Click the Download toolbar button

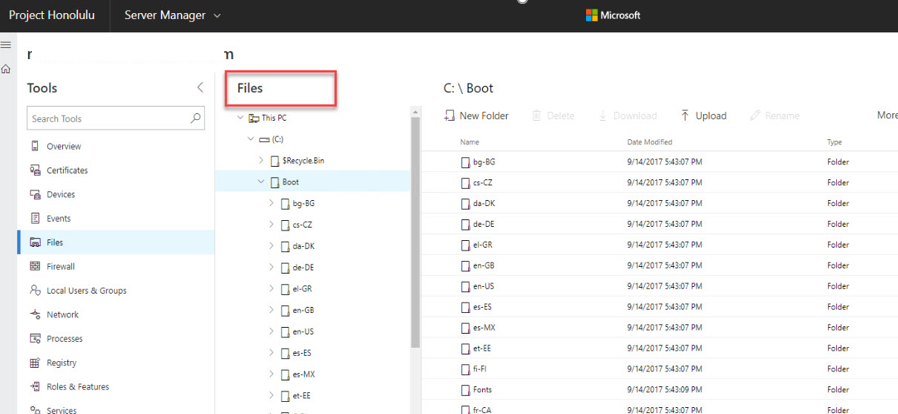[628, 116]
